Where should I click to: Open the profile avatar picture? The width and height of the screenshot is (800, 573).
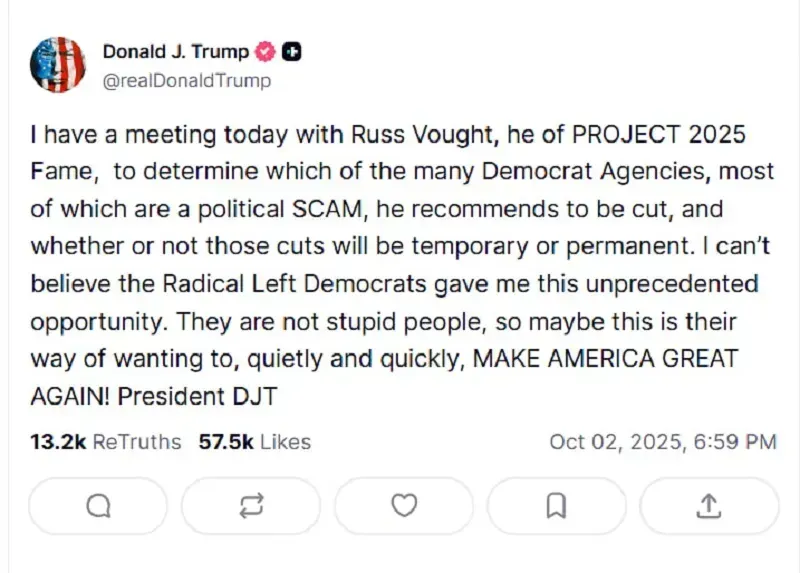pyautogui.click(x=58, y=65)
